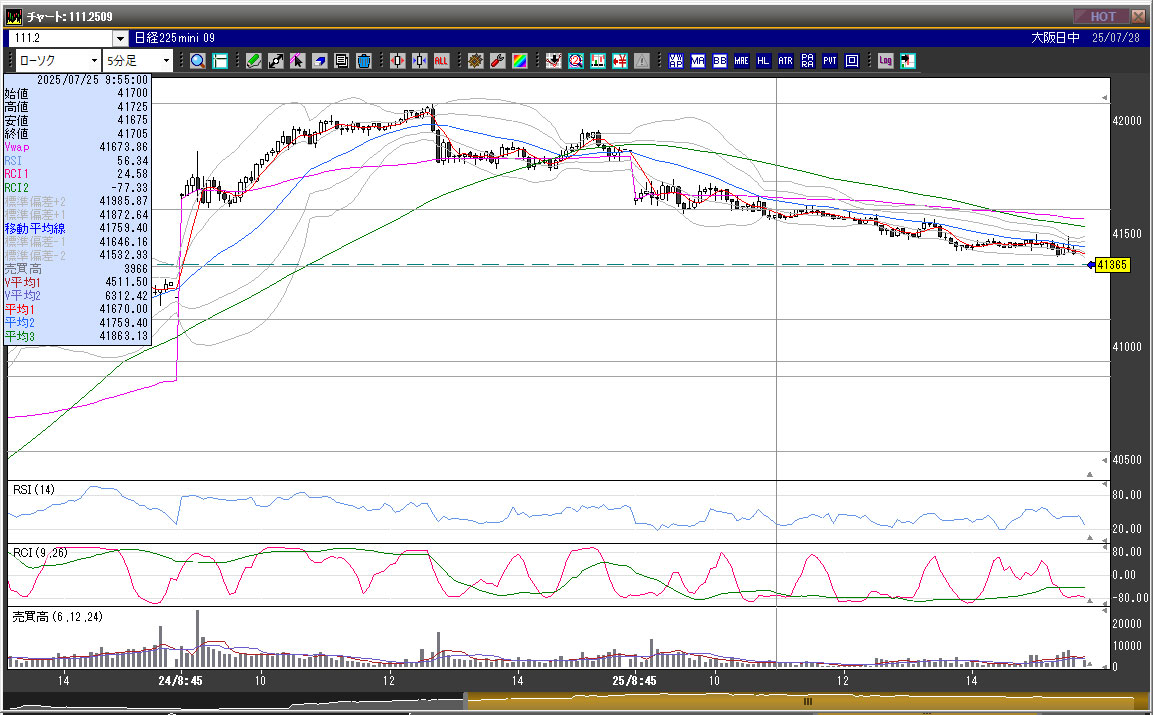Toggle the ATR indicator button
Screen dimensions: 1153x715
pyautogui.click(x=785, y=61)
